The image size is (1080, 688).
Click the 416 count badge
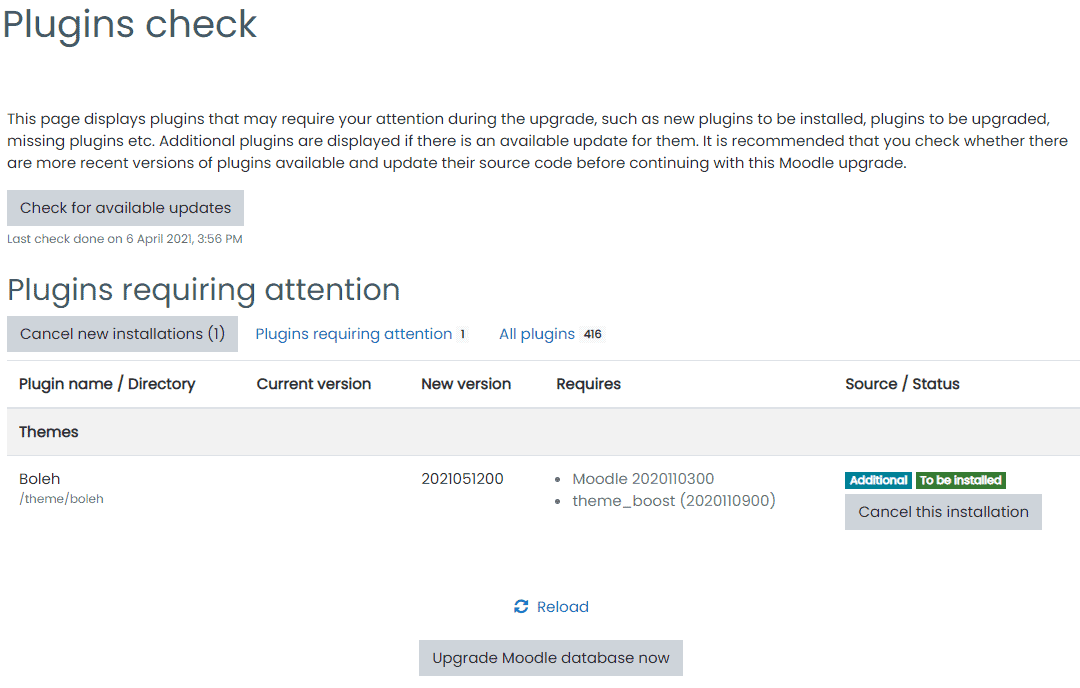592,334
